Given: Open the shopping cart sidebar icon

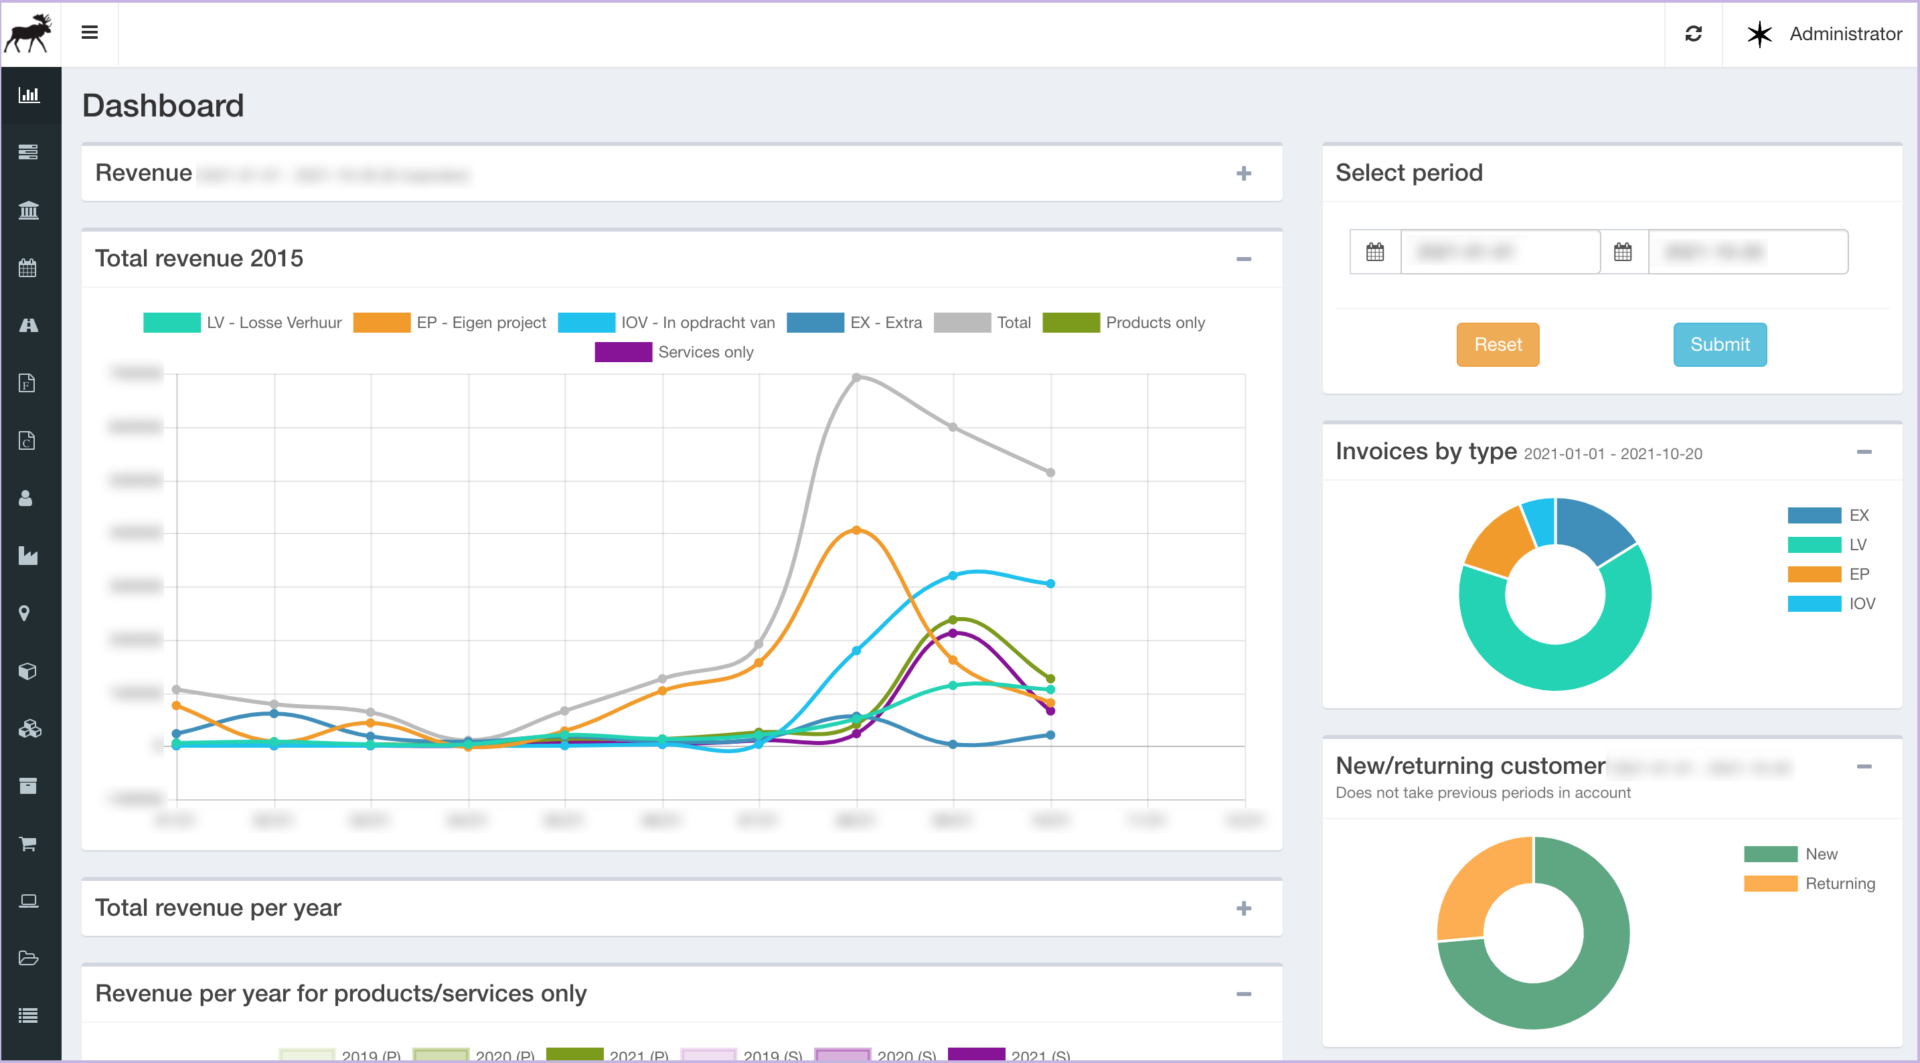Looking at the screenshot, I should [28, 844].
